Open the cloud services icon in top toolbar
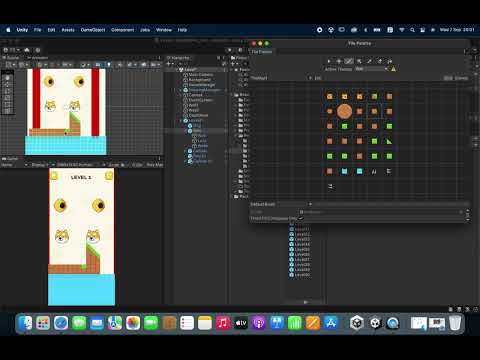480x360 pixels. (27, 50)
